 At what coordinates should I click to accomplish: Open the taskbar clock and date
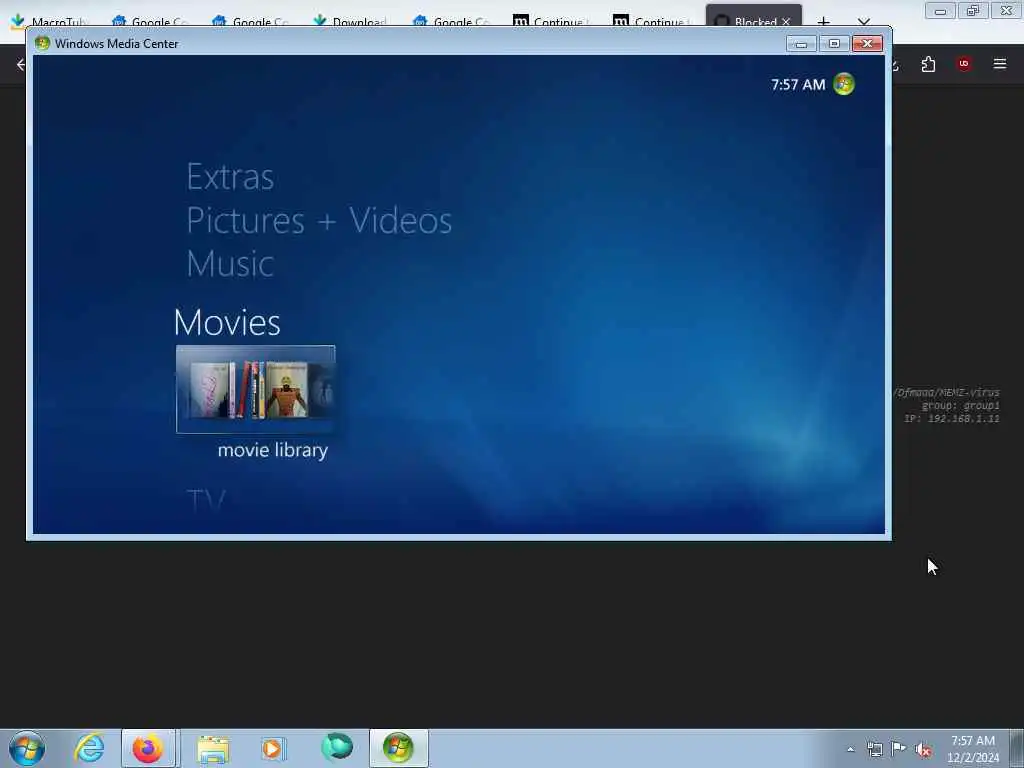(972, 749)
